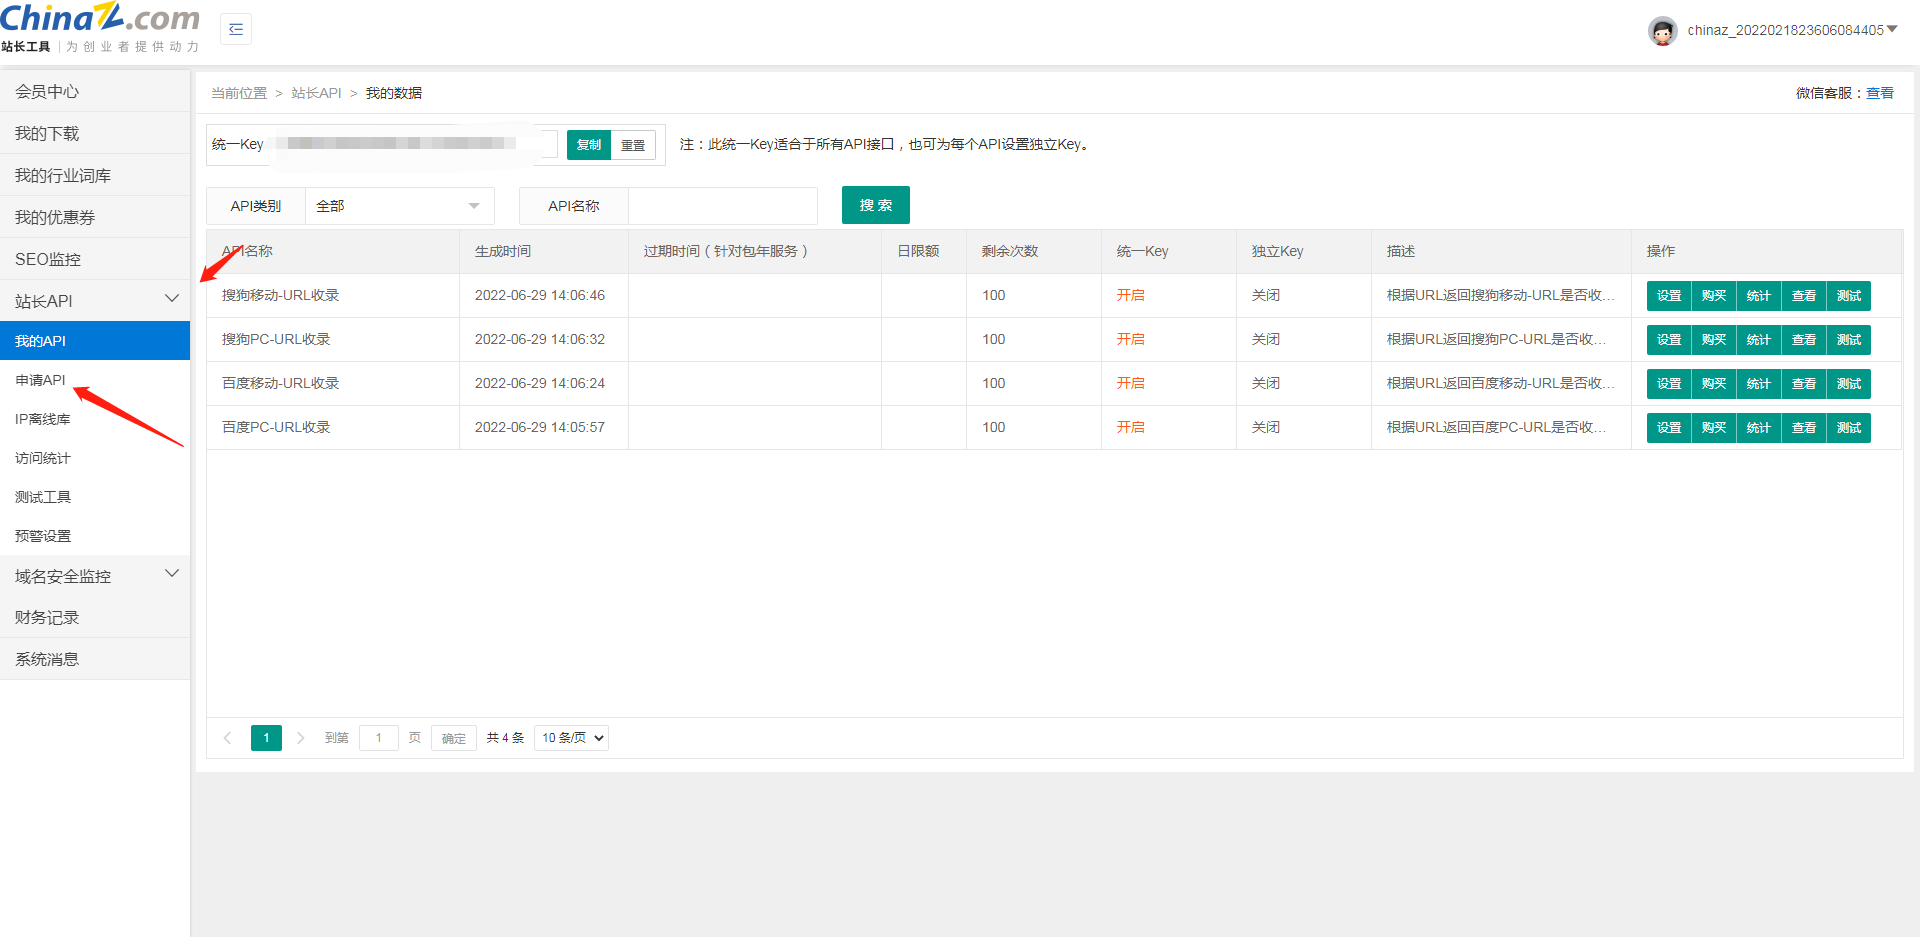1920x937 pixels.
Task: Toggle 独立Key 关闭 for 百度移动-URL收录
Action: coord(1266,383)
